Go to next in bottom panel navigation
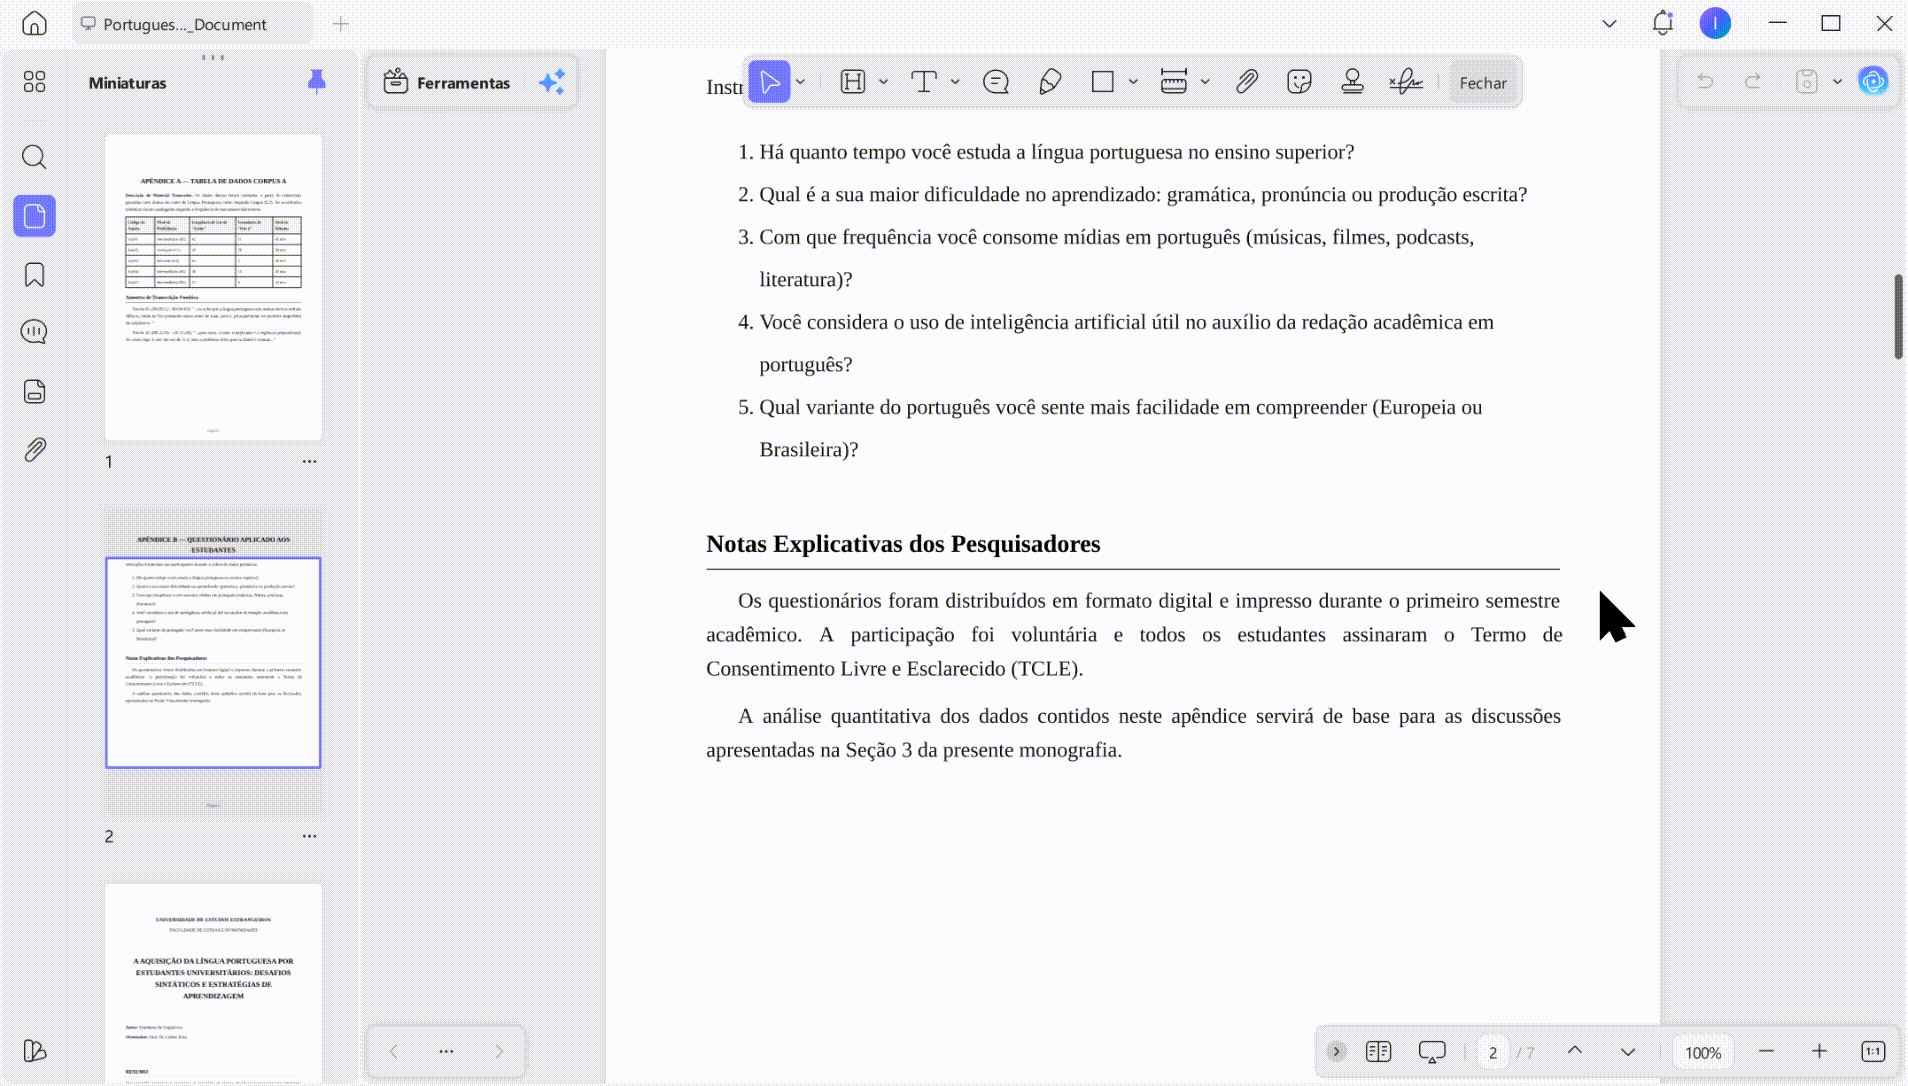 [500, 1051]
